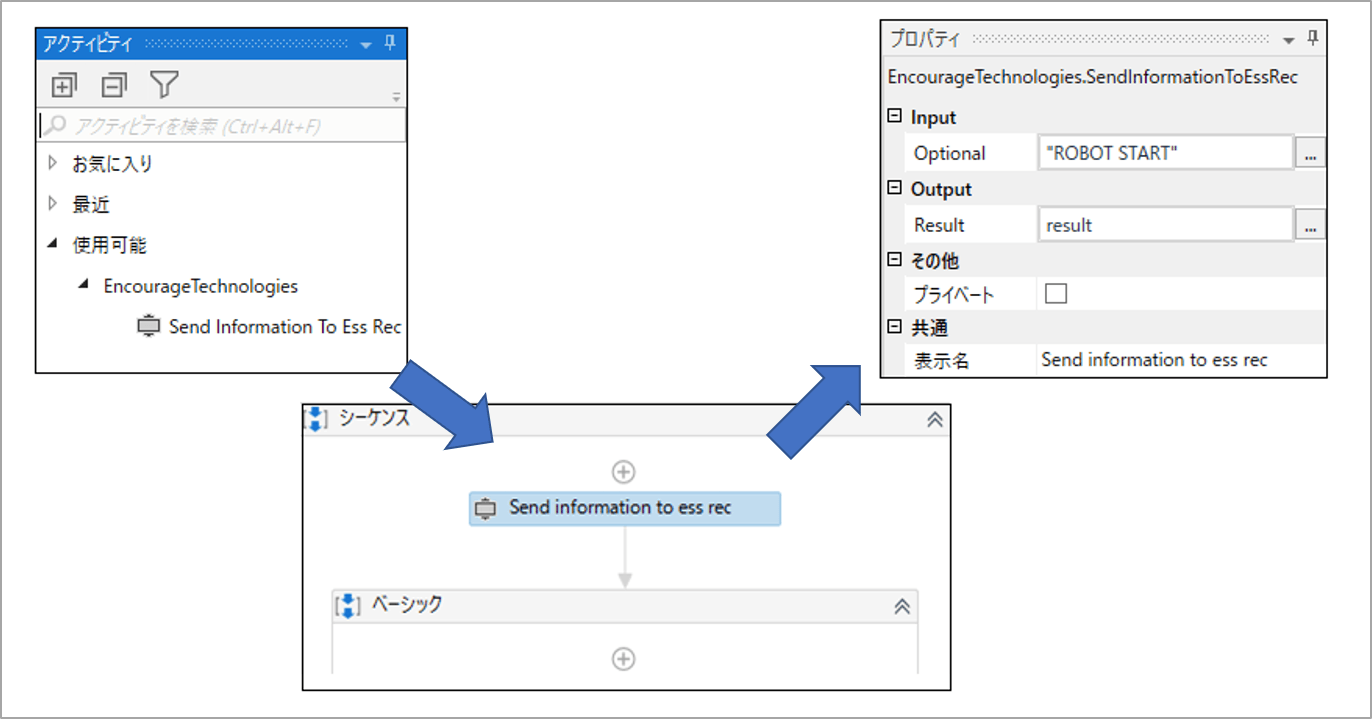Image resolution: width=1372 pixels, height=719 pixels.
Task: Collapse シーケンス using the double chevron
Action: click(x=933, y=419)
